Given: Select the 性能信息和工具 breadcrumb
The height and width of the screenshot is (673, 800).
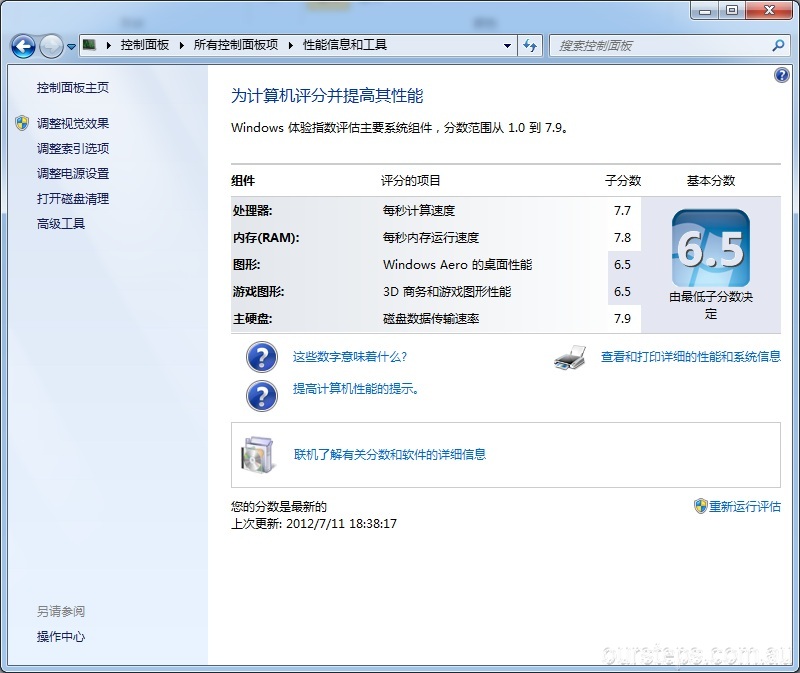Looking at the screenshot, I should click(x=345, y=45).
